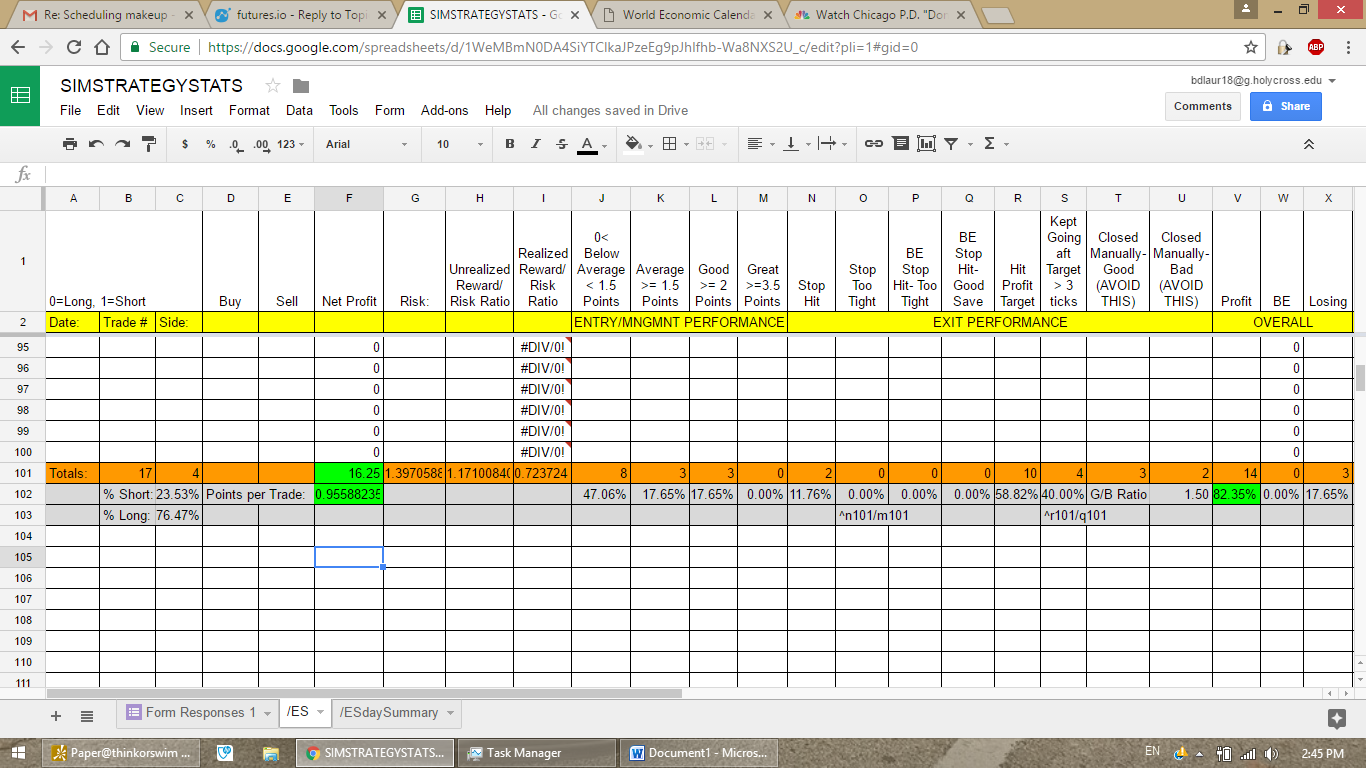1366x768 pixels.
Task: Star the SIMSTRATEGYSTATS document
Action: (273, 86)
